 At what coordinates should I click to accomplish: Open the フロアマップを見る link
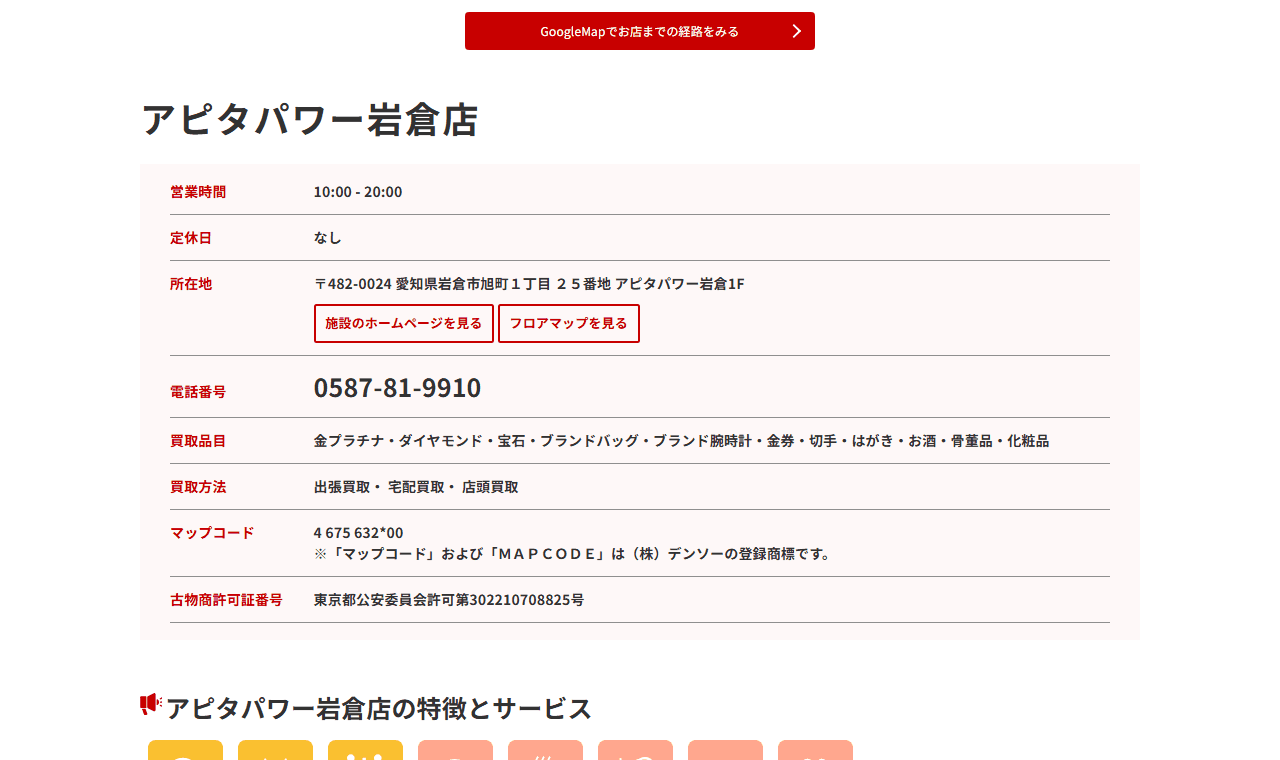tap(569, 324)
